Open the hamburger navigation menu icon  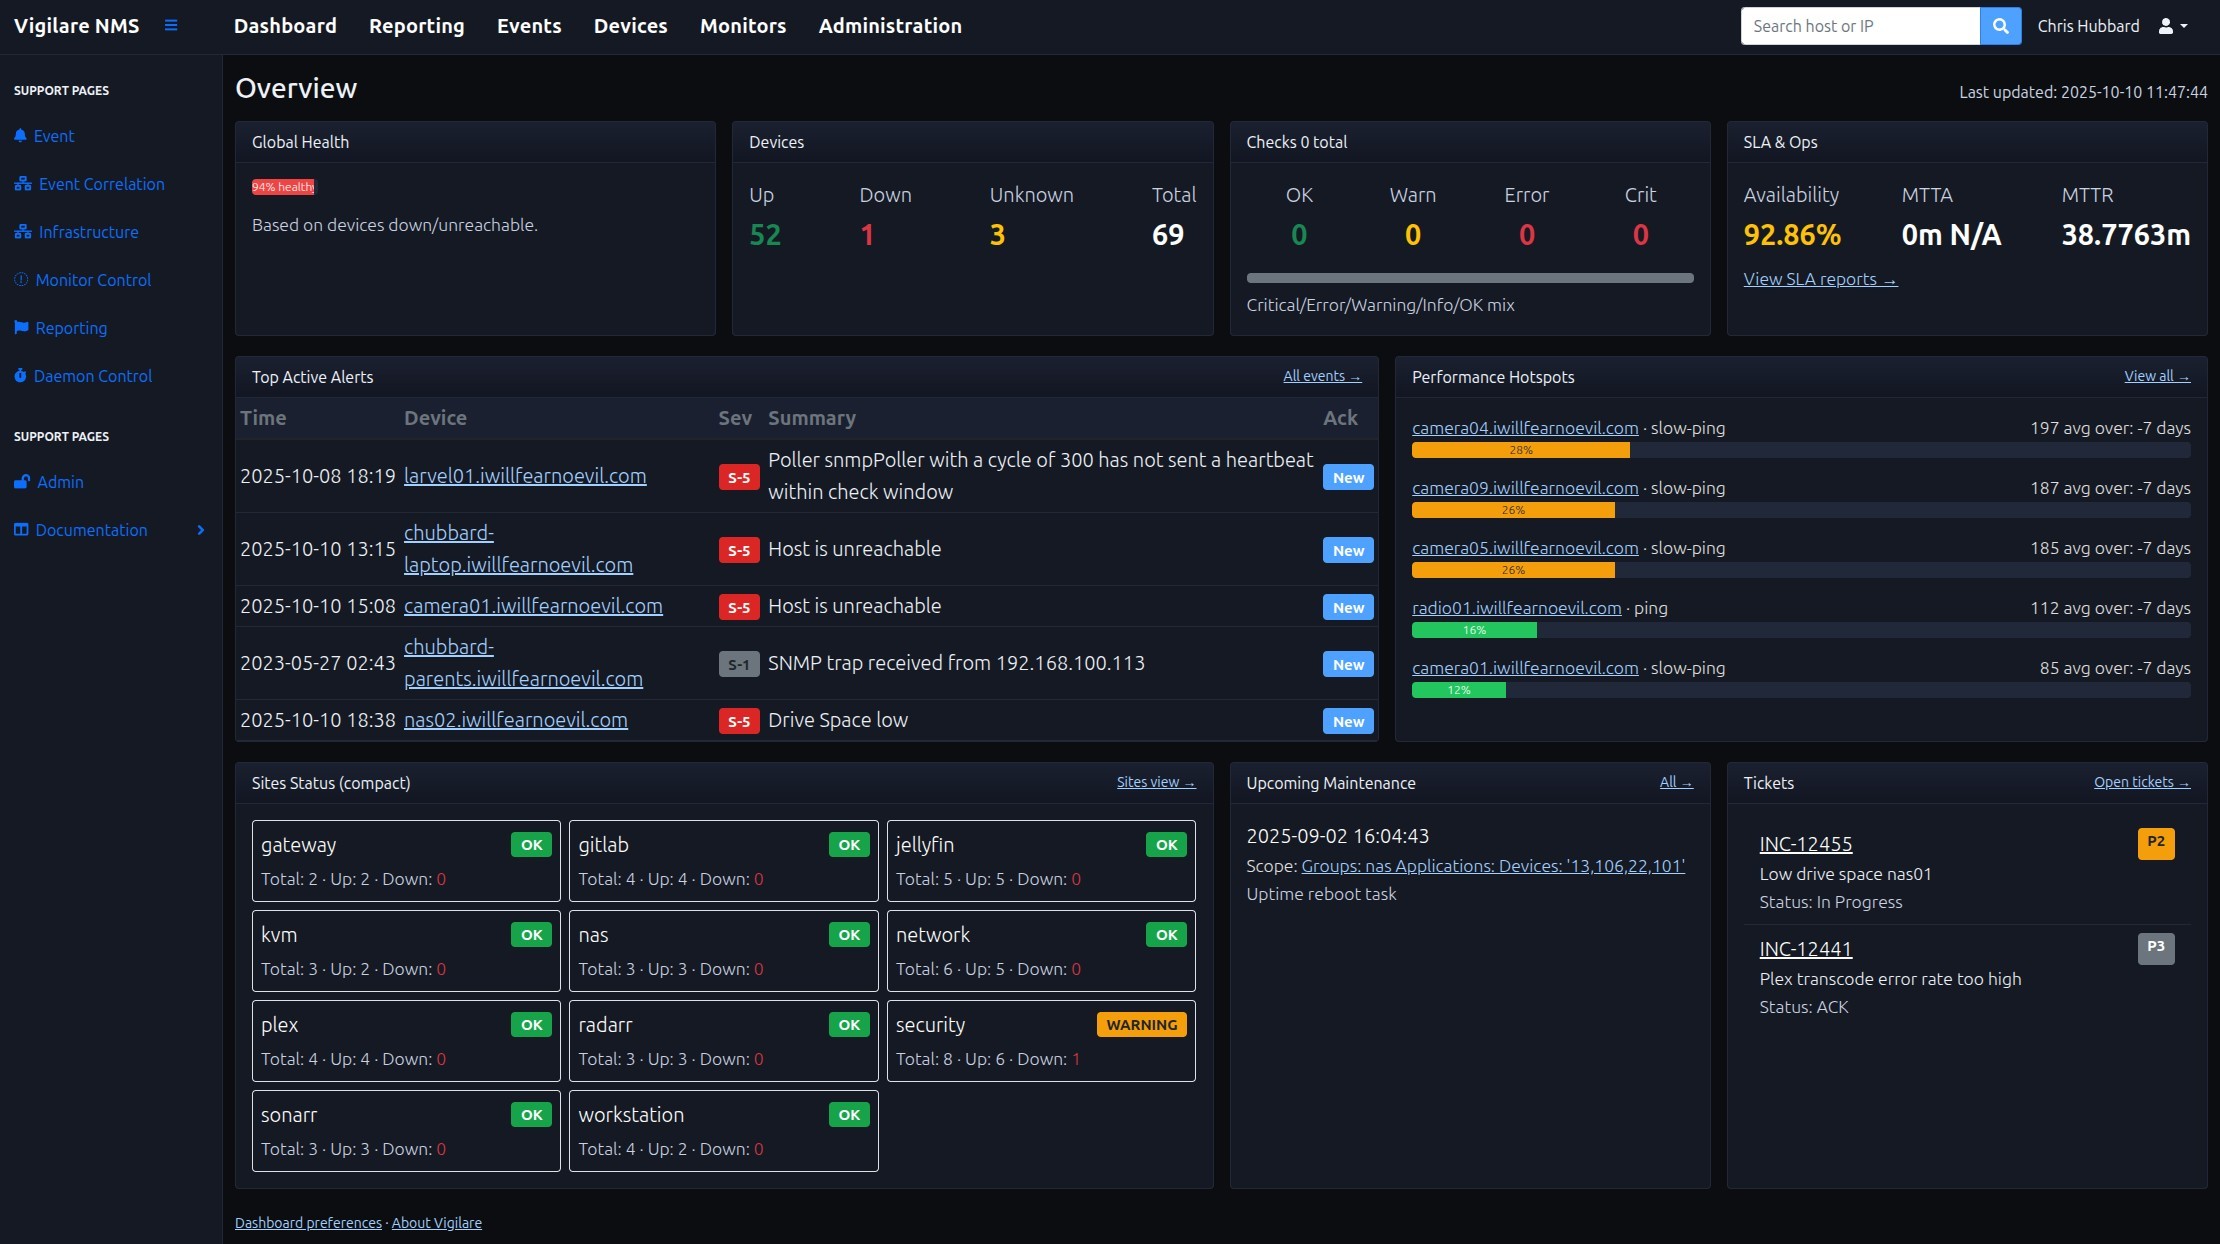click(170, 26)
